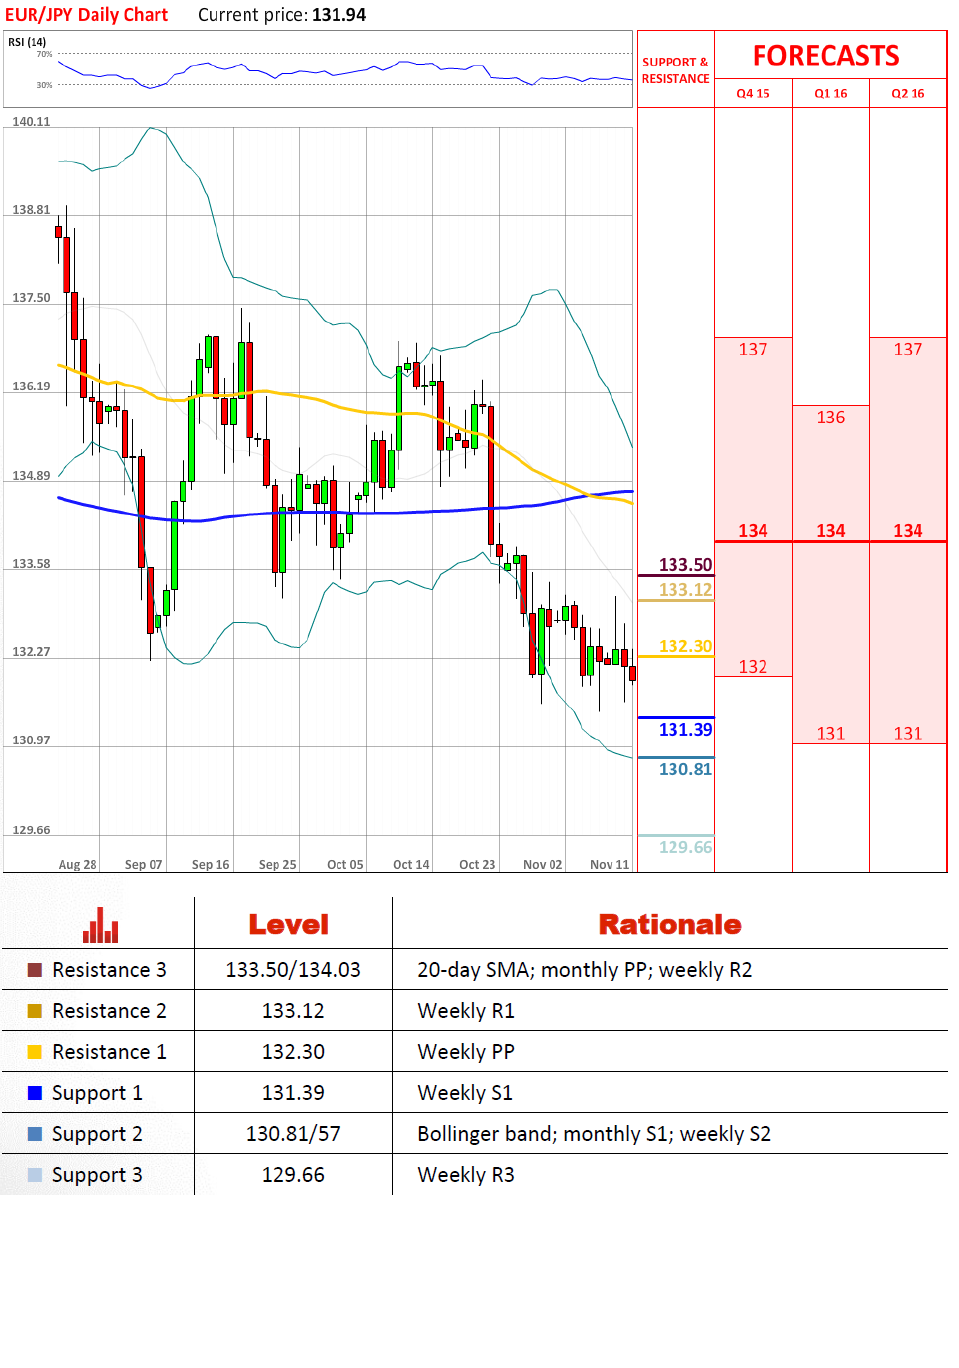Click the current price value 131.94
The image size is (959, 1368).
339,15
